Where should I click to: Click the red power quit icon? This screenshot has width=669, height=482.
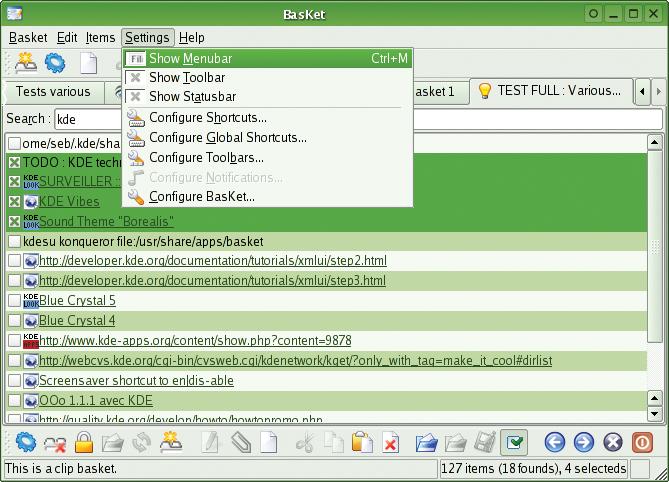[x=643, y=442]
